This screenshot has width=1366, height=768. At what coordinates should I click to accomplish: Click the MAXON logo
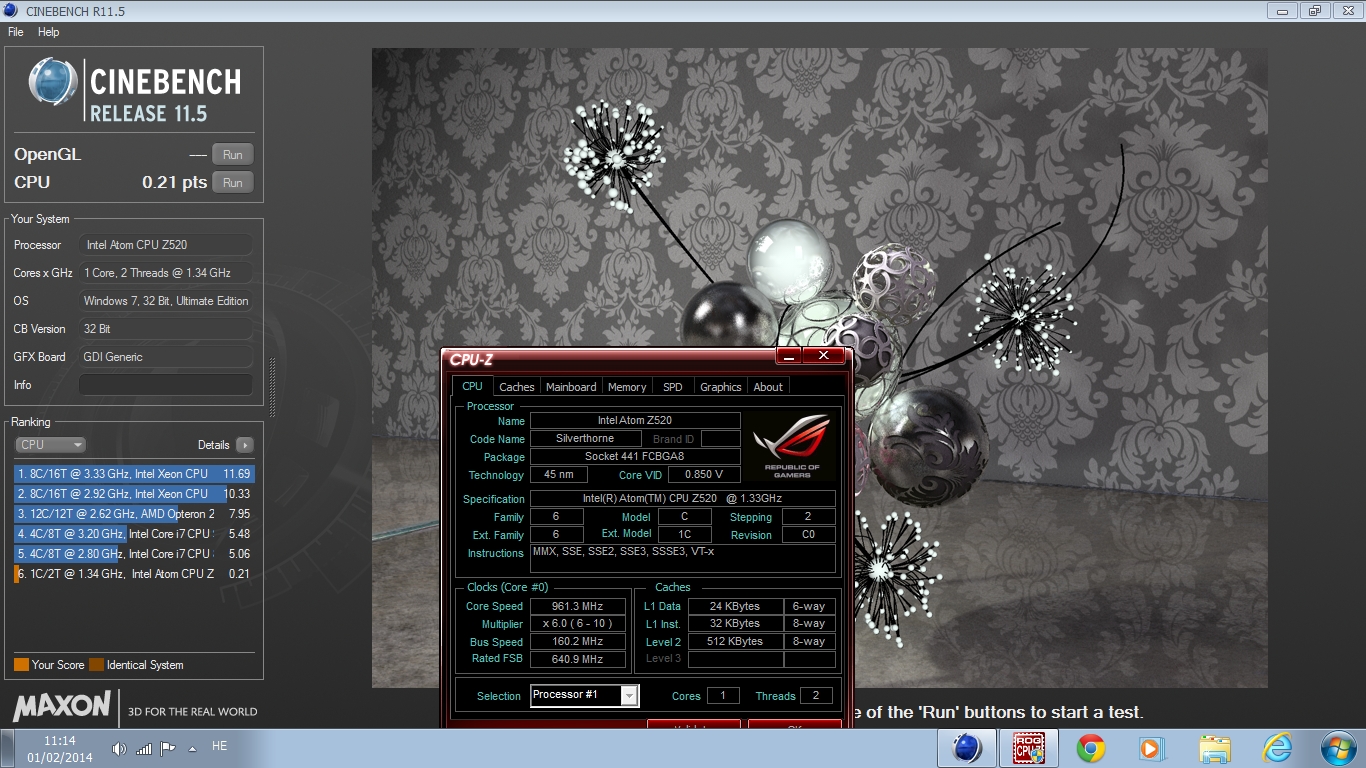[x=61, y=707]
